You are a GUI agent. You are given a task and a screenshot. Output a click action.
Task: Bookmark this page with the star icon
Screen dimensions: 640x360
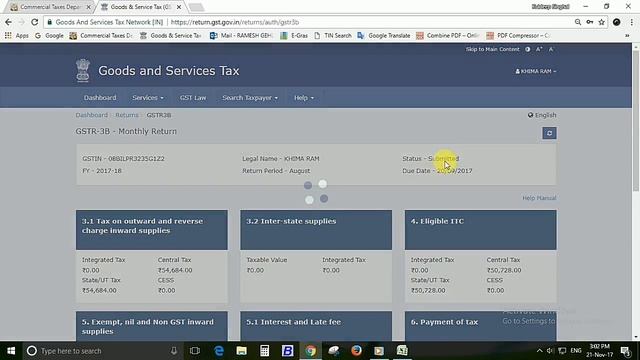point(602,22)
